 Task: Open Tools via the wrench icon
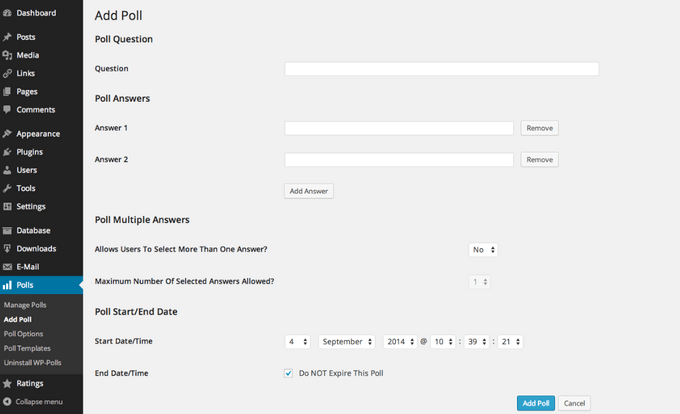point(8,188)
